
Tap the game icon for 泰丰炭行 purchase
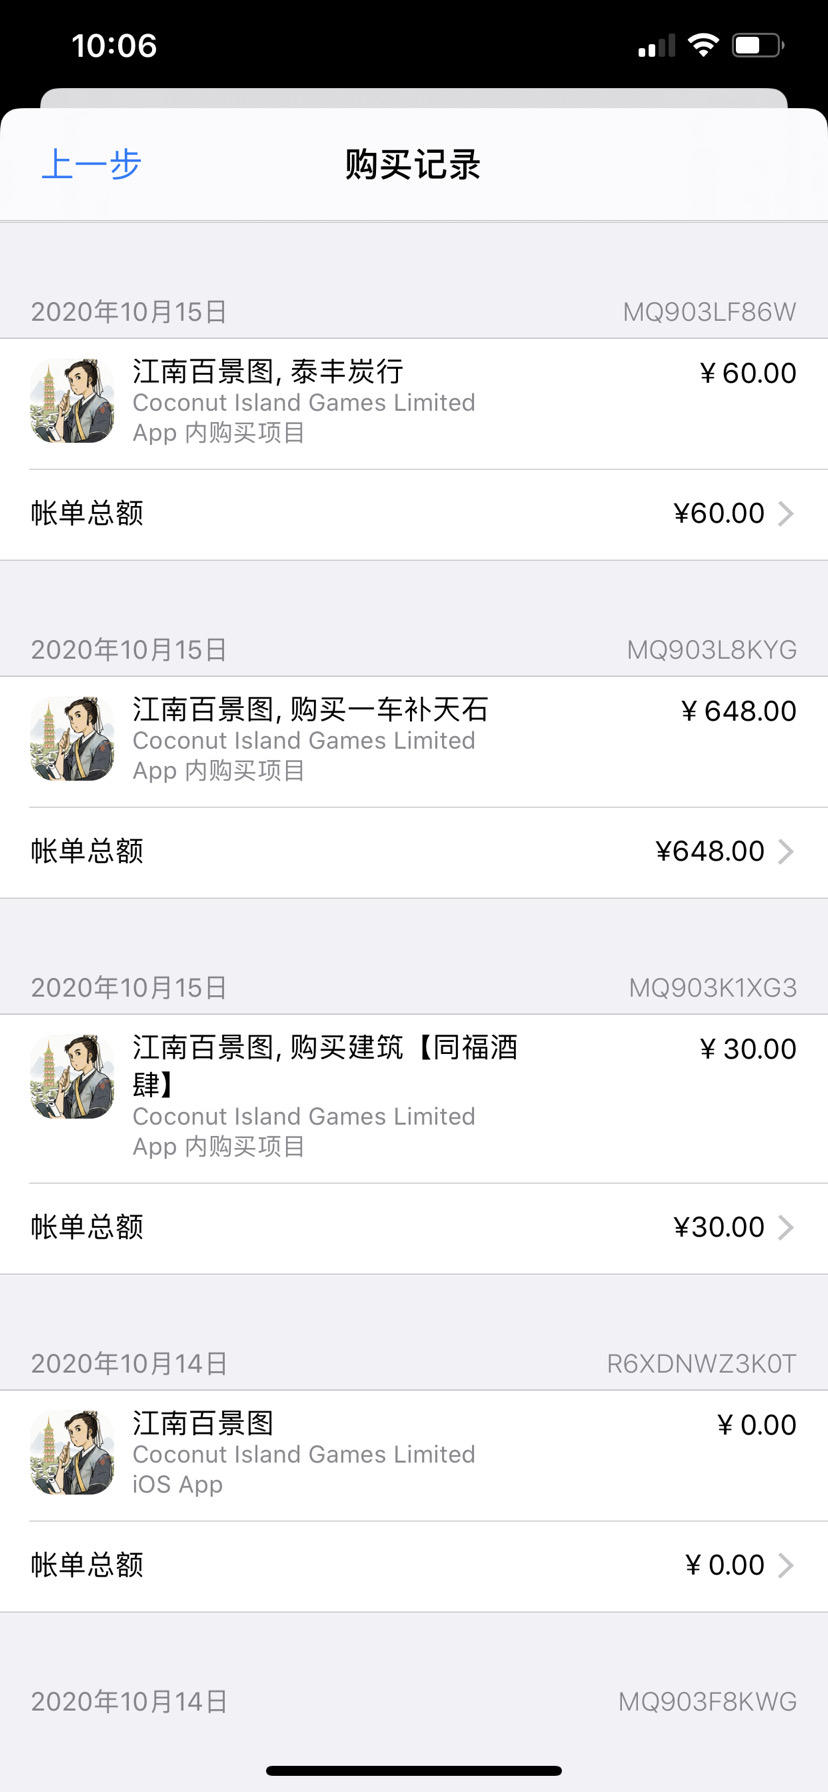point(72,401)
